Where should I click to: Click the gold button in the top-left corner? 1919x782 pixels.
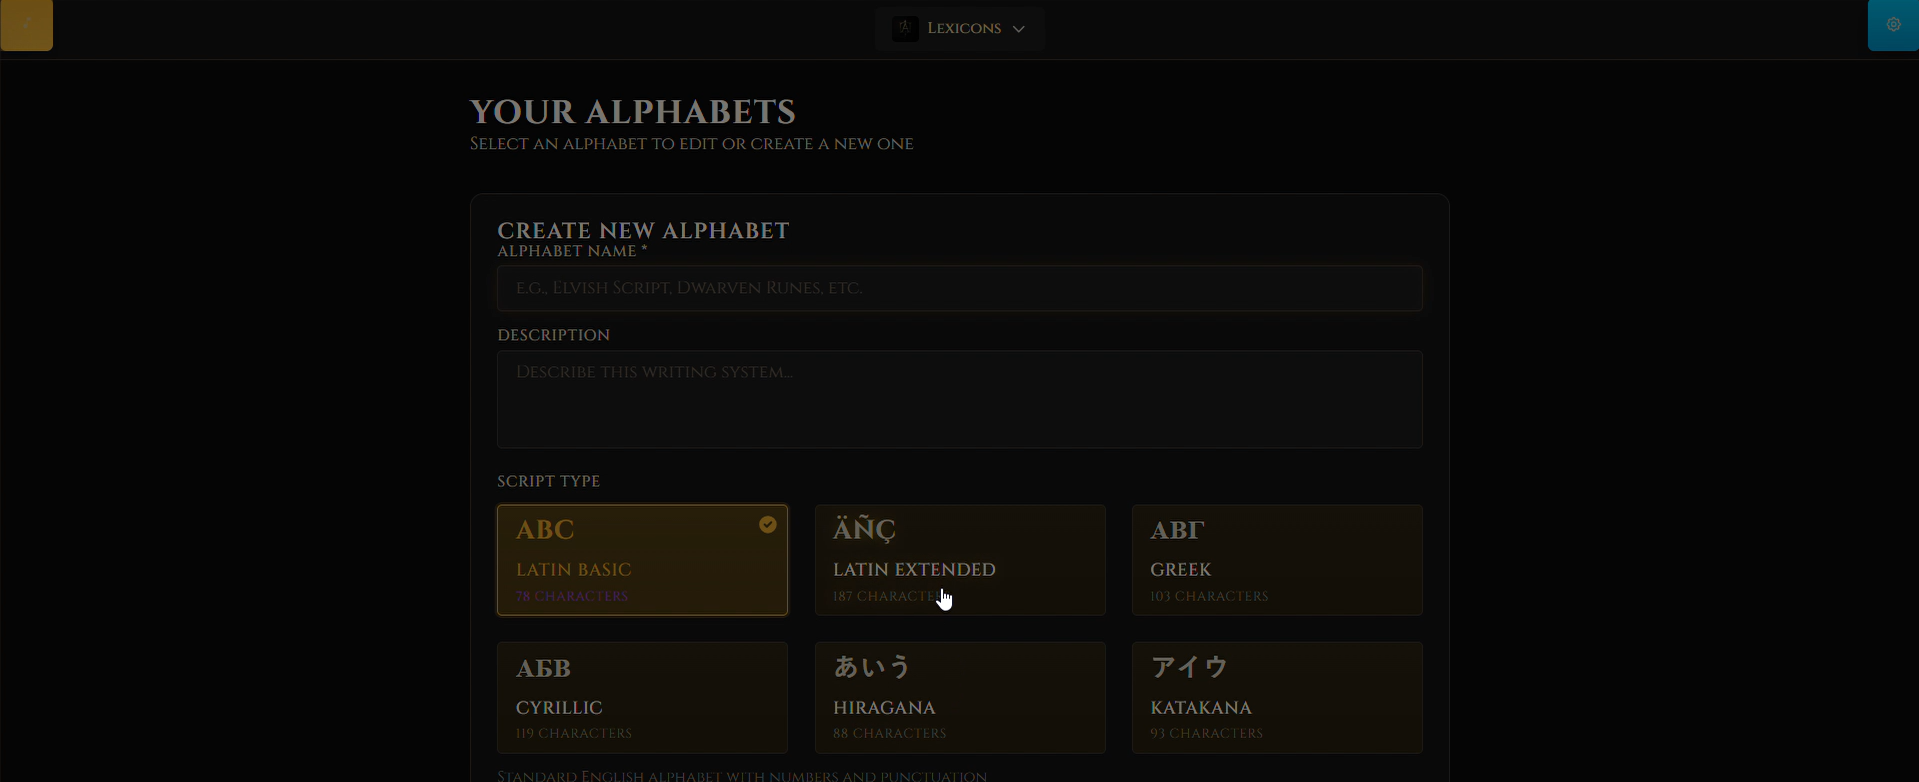[x=27, y=25]
